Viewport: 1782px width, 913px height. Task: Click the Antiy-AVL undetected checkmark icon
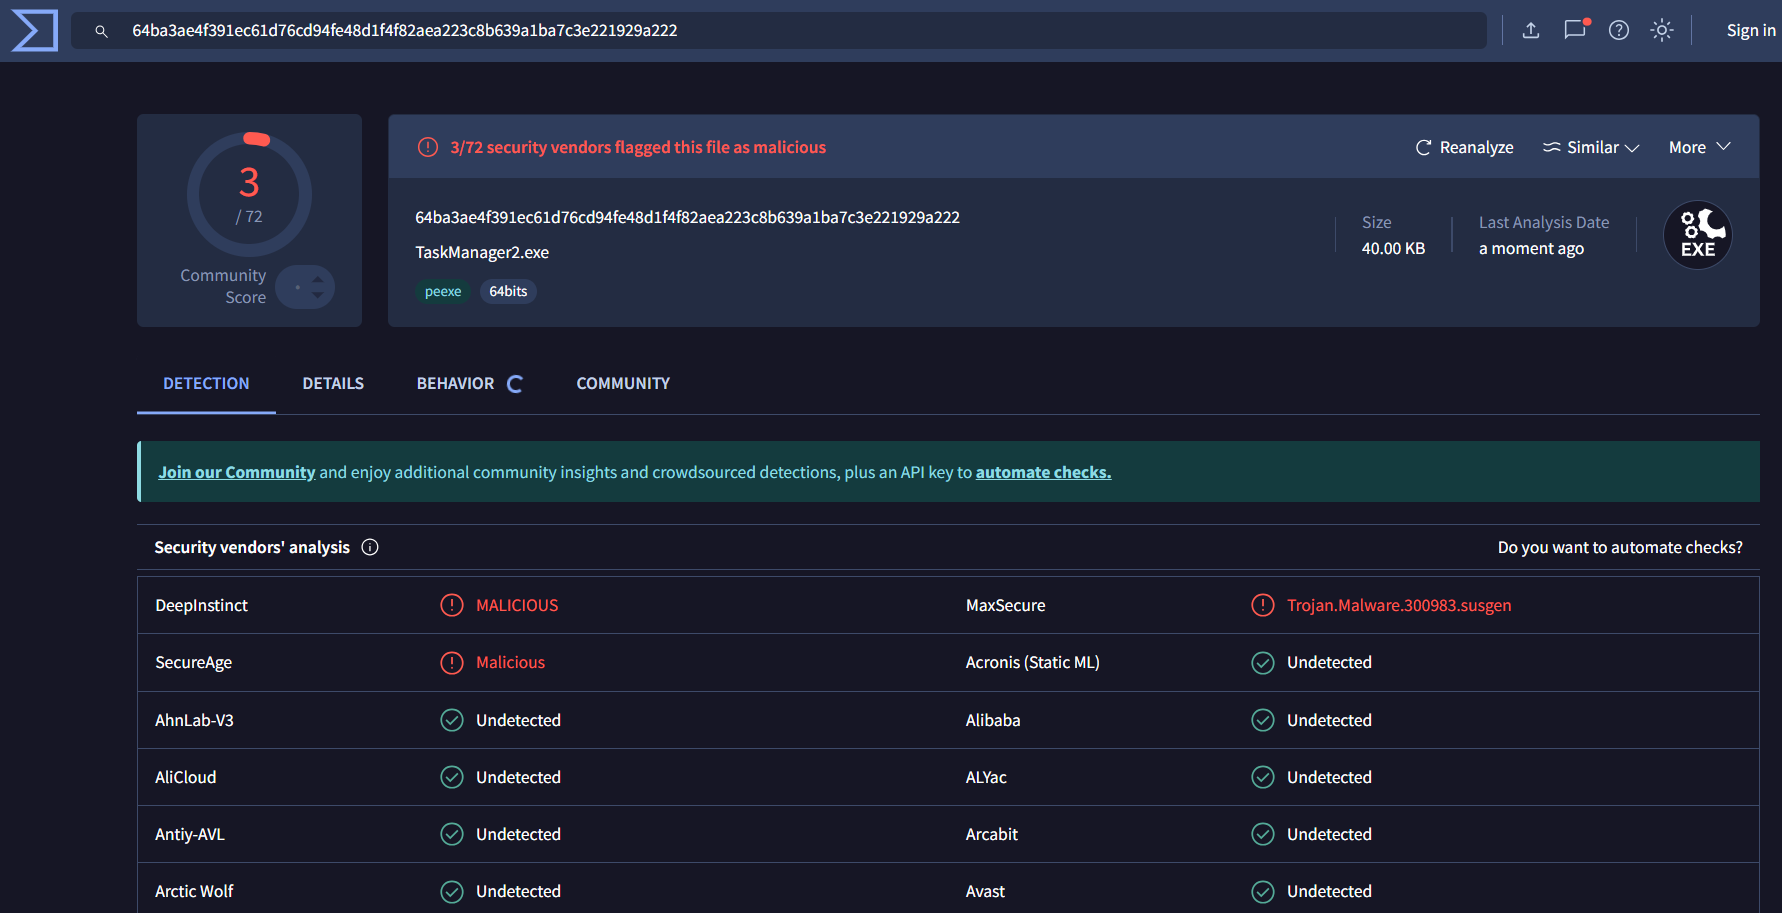452,834
